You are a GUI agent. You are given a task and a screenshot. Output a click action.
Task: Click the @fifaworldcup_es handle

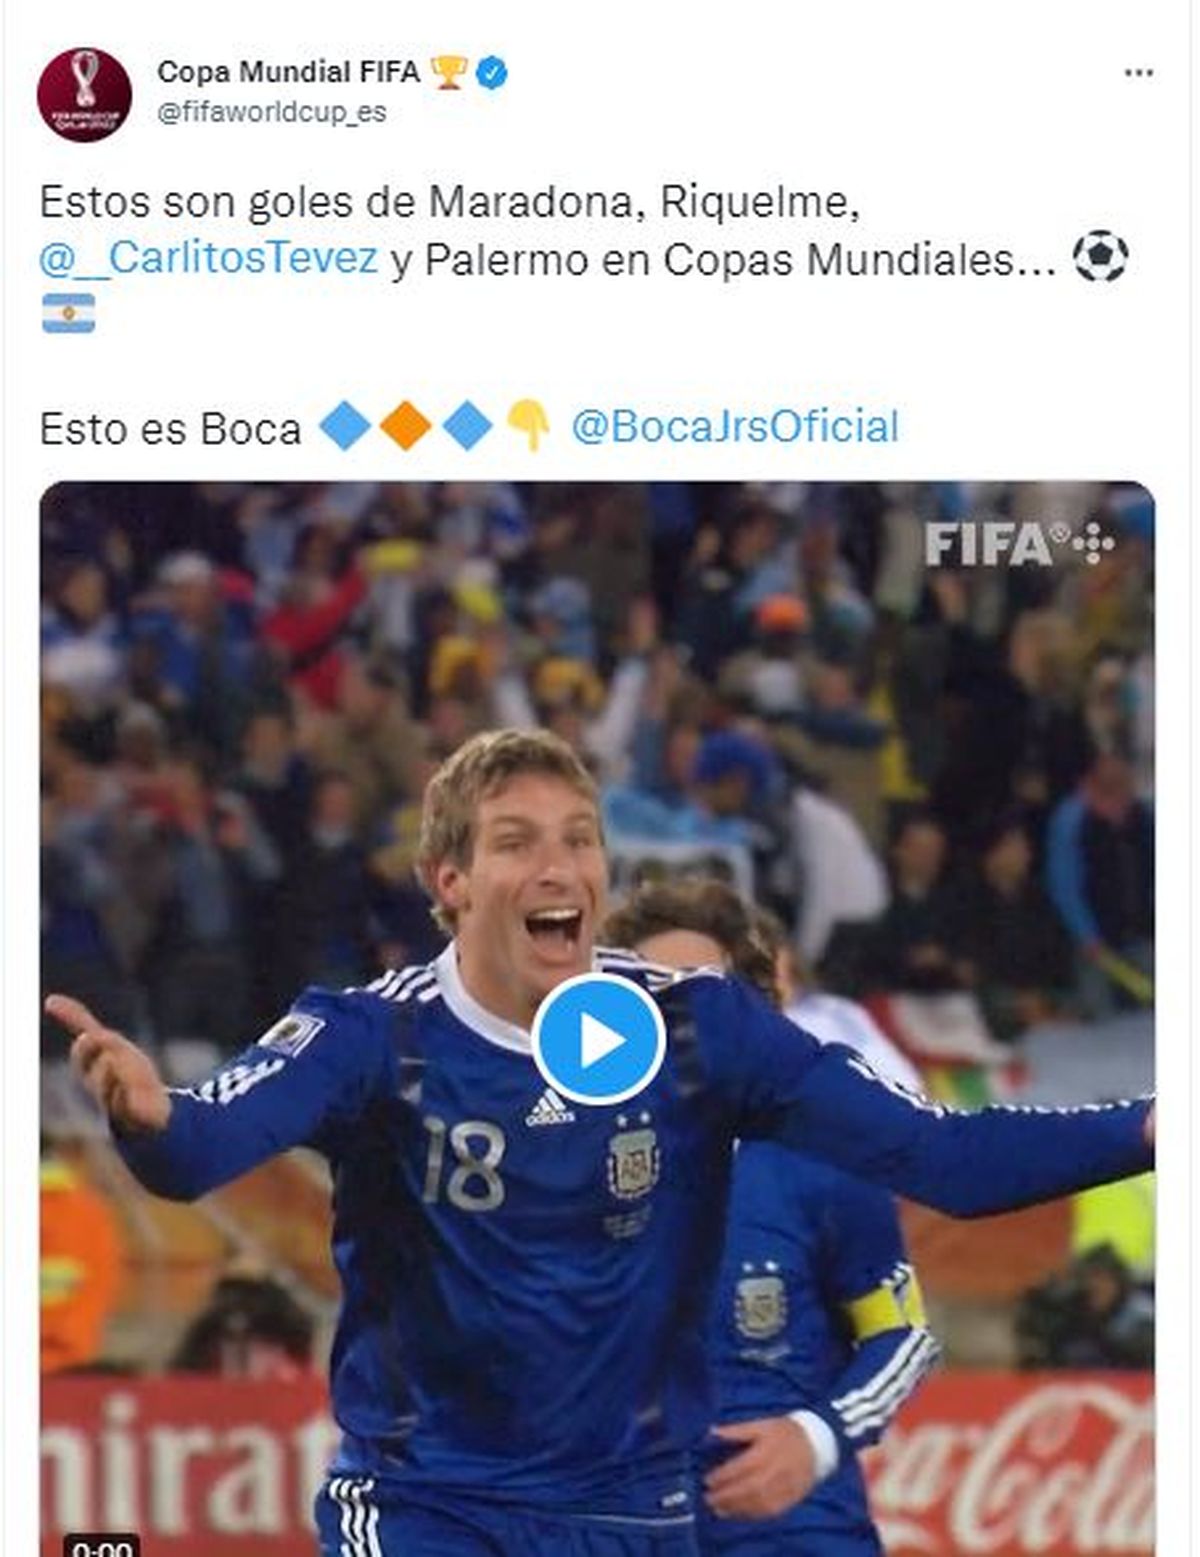(x=271, y=112)
